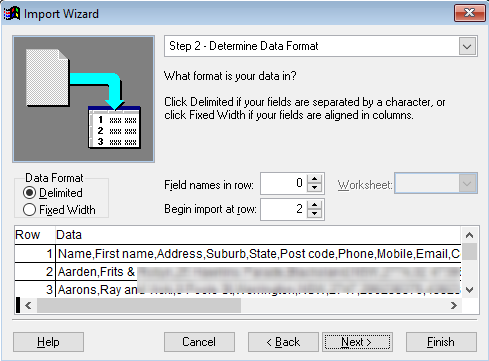Click the horizontal scrollbar thumb in preview
The image size is (489, 361).
[x=139, y=305]
